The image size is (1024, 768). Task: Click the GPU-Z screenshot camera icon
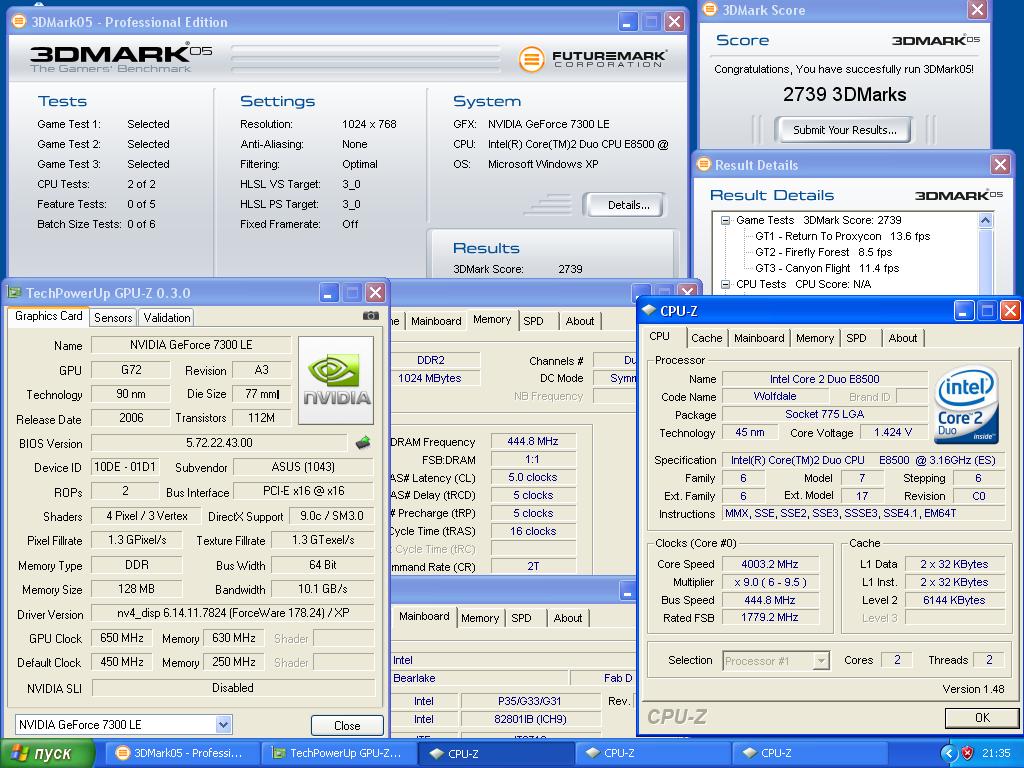(x=370, y=316)
